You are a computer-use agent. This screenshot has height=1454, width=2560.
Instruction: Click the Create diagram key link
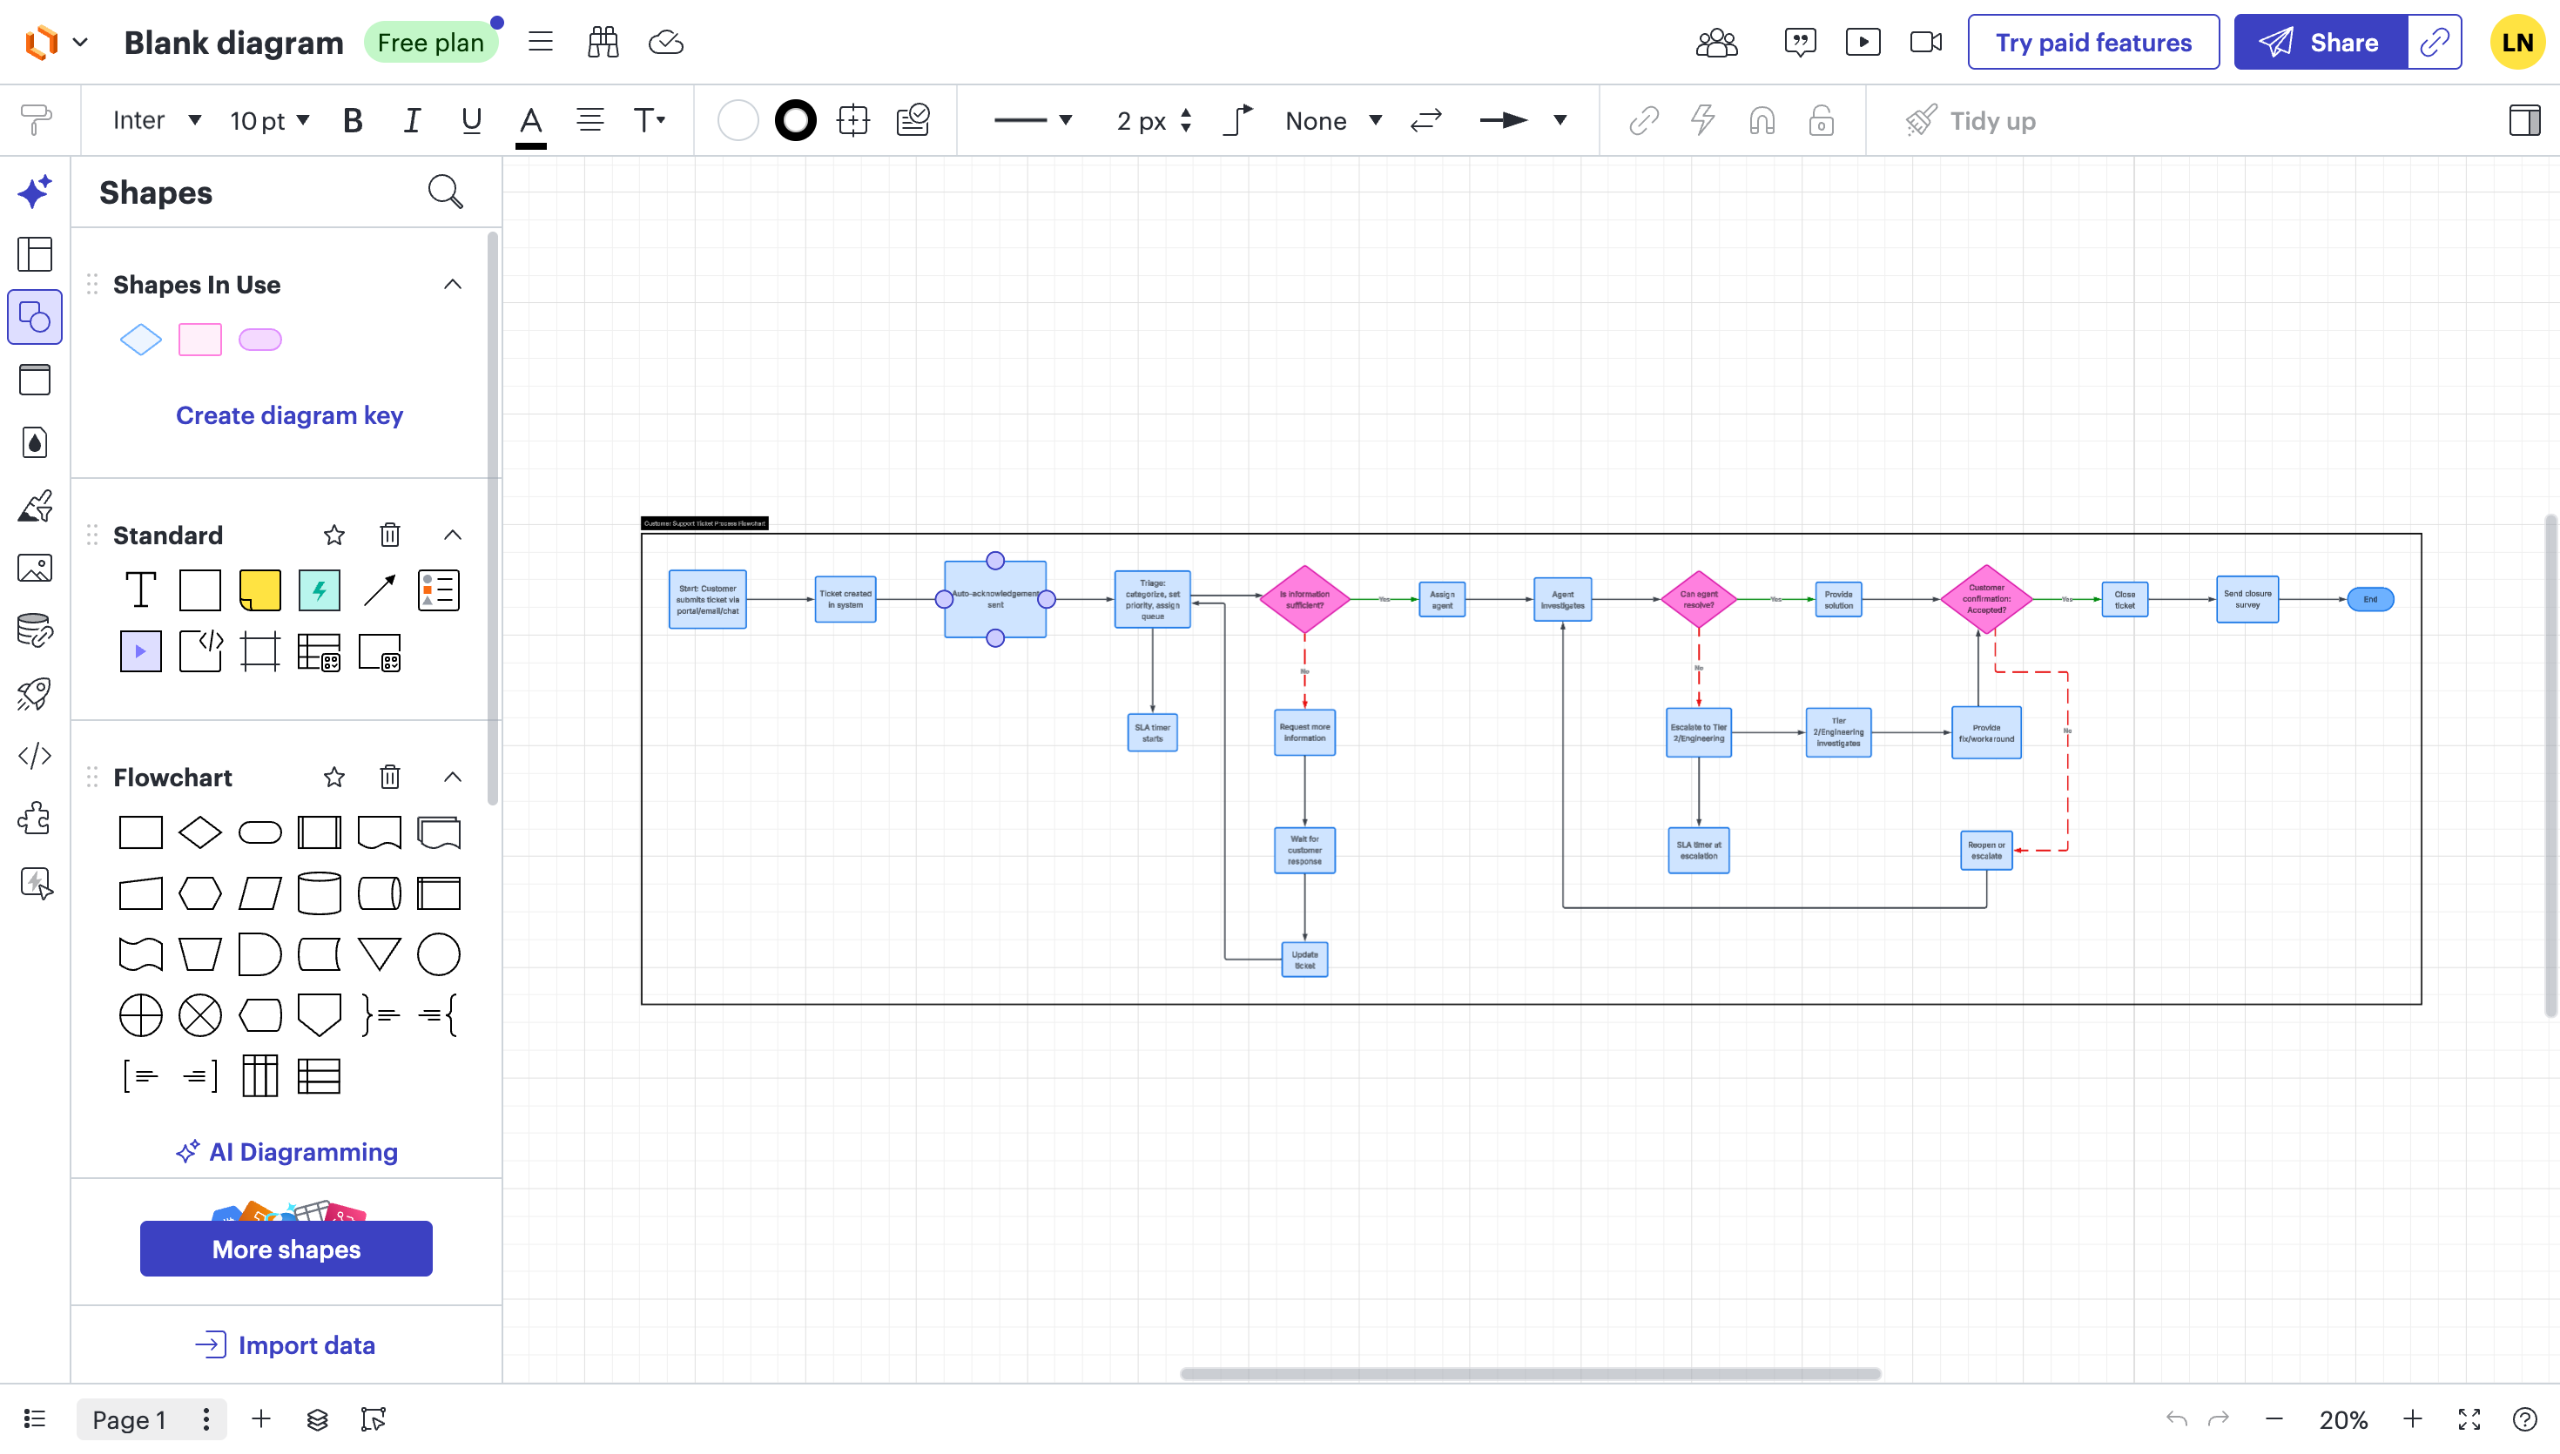tap(289, 415)
